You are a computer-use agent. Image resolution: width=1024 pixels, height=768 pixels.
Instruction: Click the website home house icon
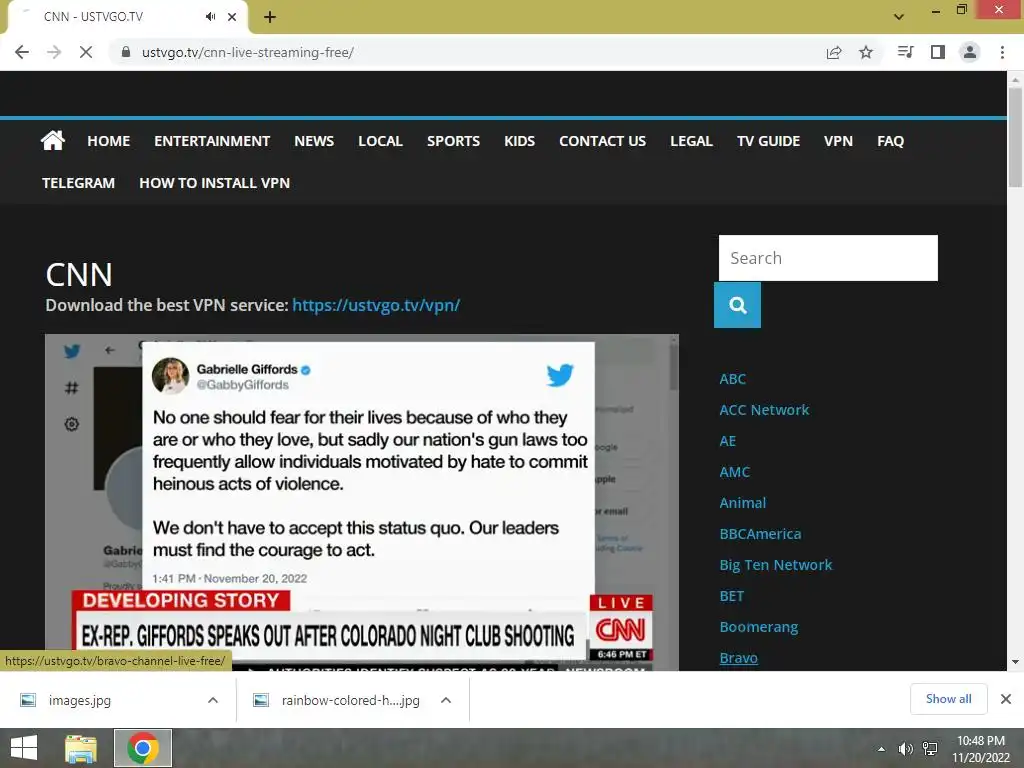pyautogui.click(x=53, y=140)
